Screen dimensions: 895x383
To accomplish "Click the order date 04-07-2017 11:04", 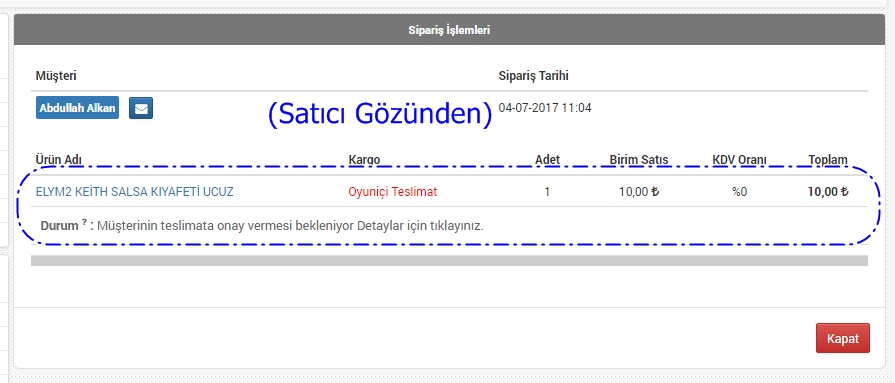I will click(545, 107).
